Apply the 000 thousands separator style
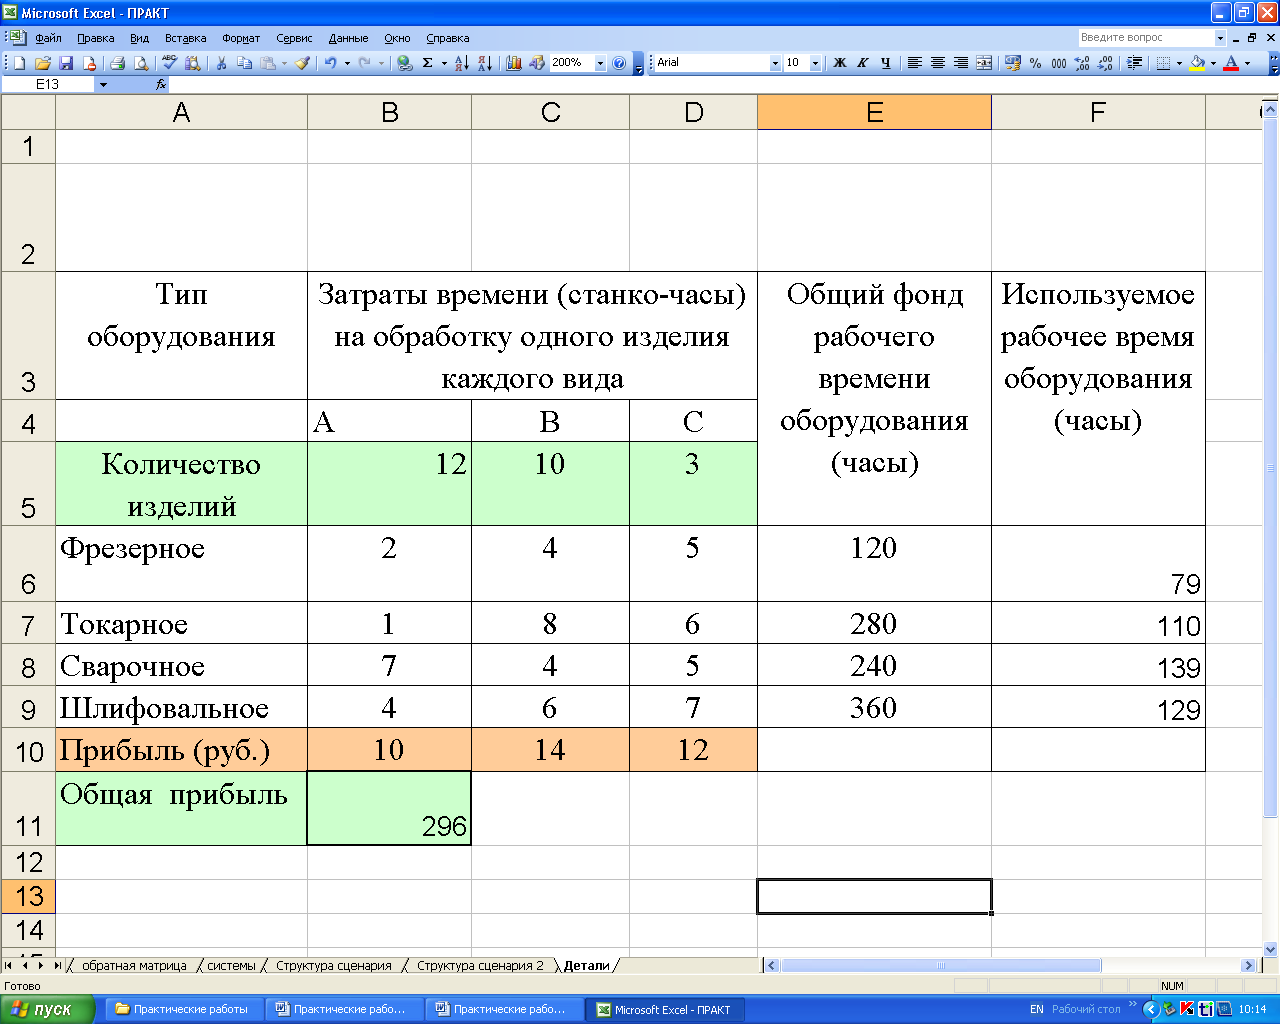1280x1024 pixels. 1059,63
